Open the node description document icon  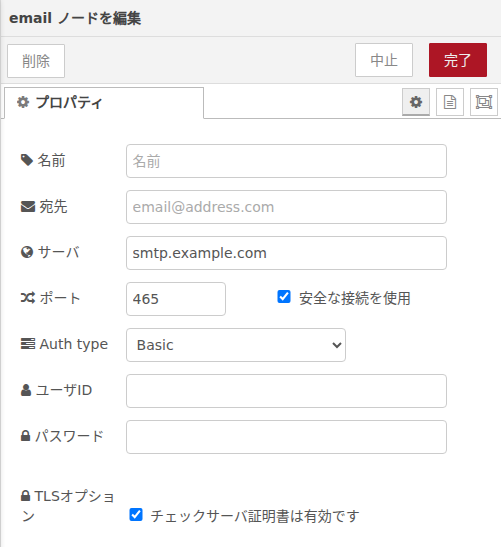coord(450,102)
